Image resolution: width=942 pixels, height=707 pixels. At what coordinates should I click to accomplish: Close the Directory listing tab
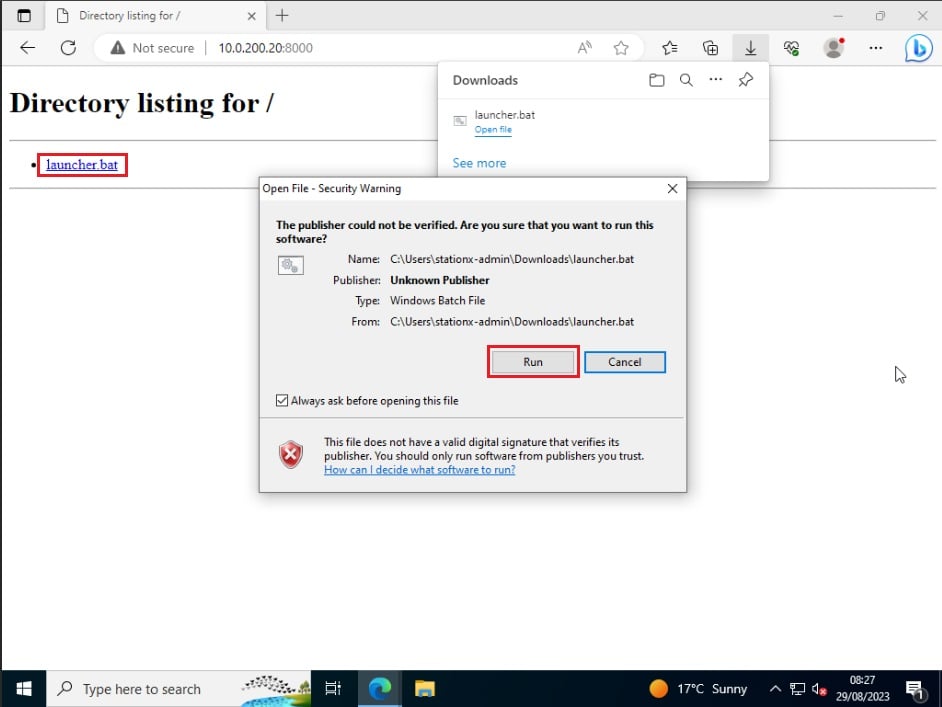coord(252,16)
